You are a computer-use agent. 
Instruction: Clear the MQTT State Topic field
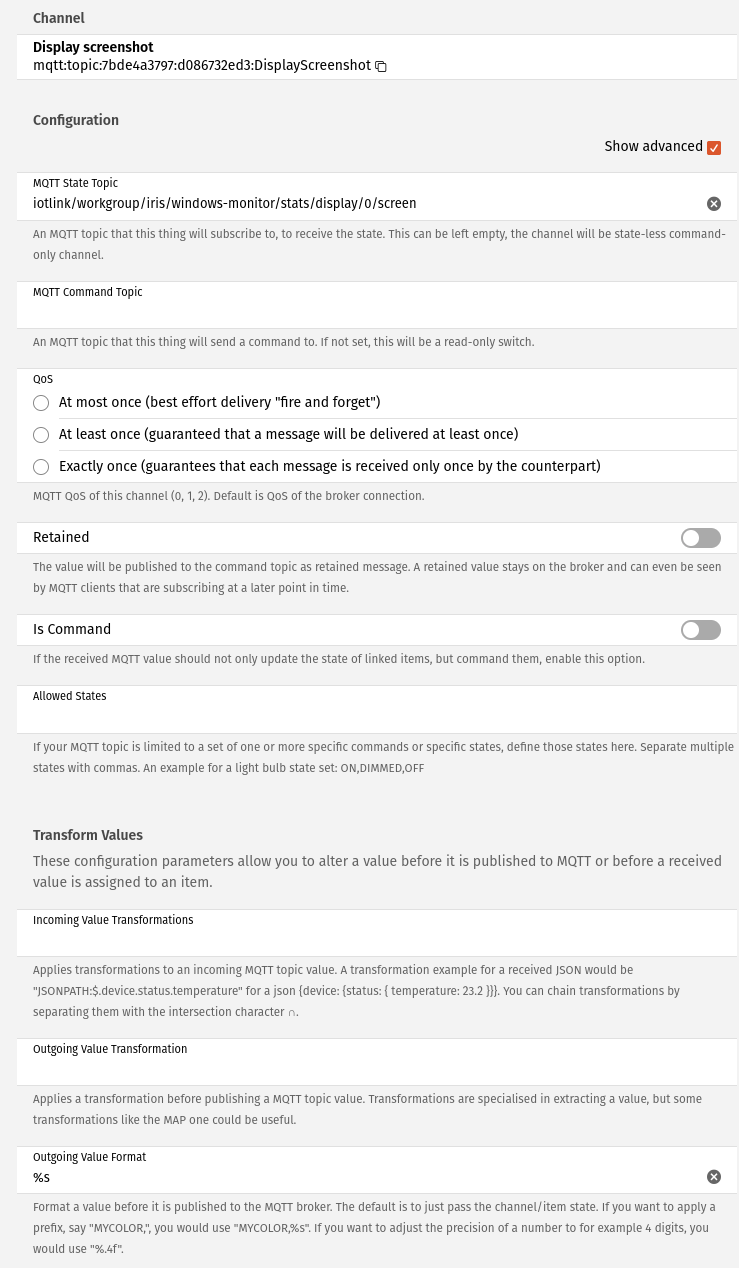pyautogui.click(x=714, y=204)
